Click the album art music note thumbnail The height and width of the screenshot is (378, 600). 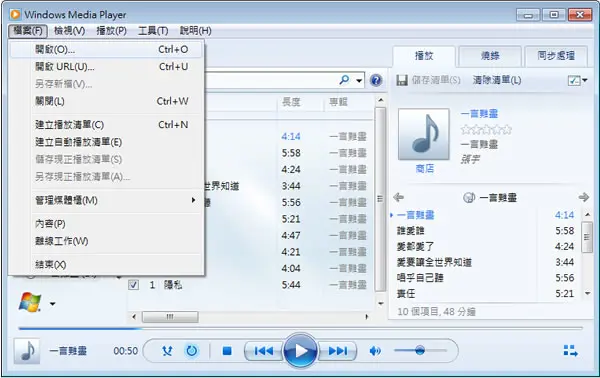(x=424, y=134)
